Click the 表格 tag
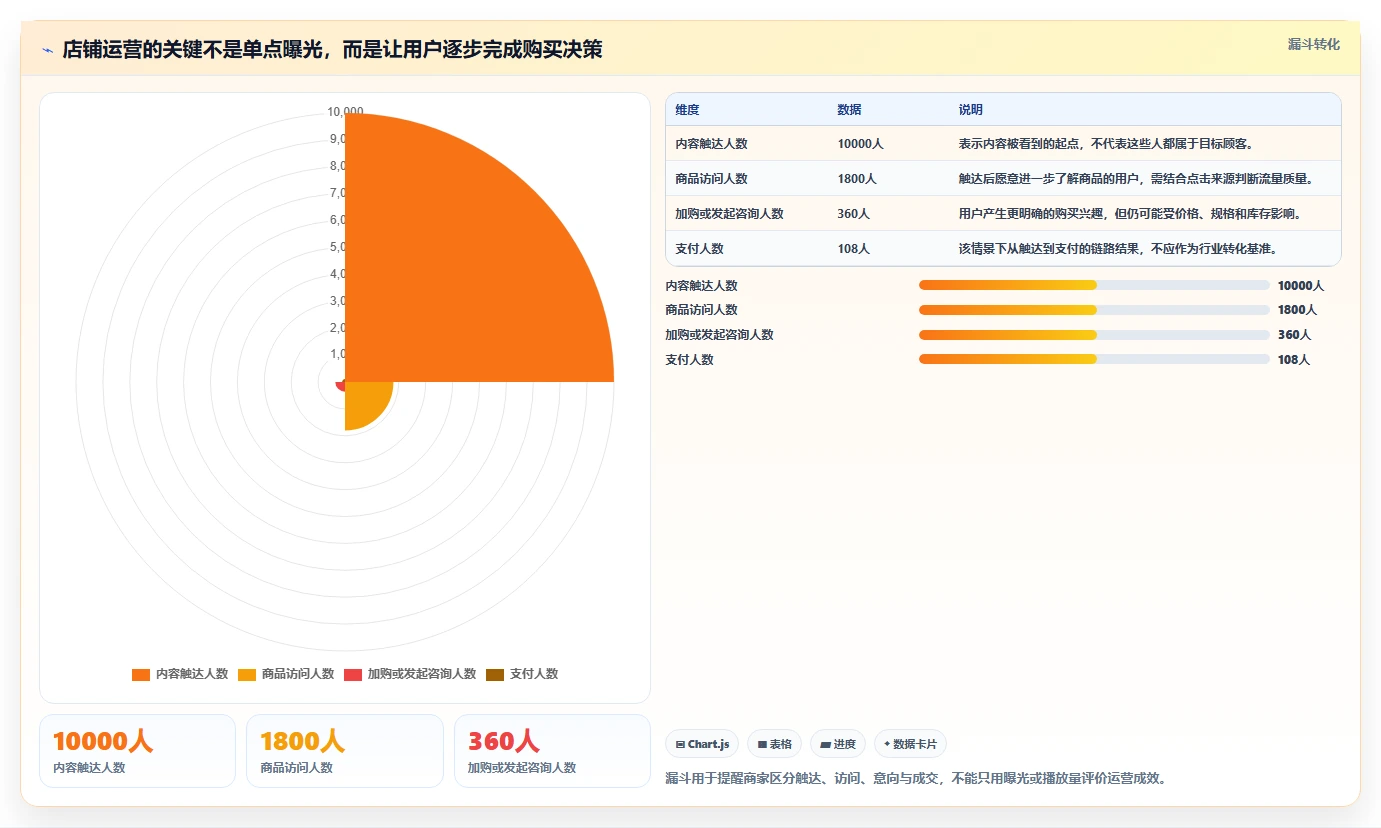 pyautogui.click(x=774, y=744)
